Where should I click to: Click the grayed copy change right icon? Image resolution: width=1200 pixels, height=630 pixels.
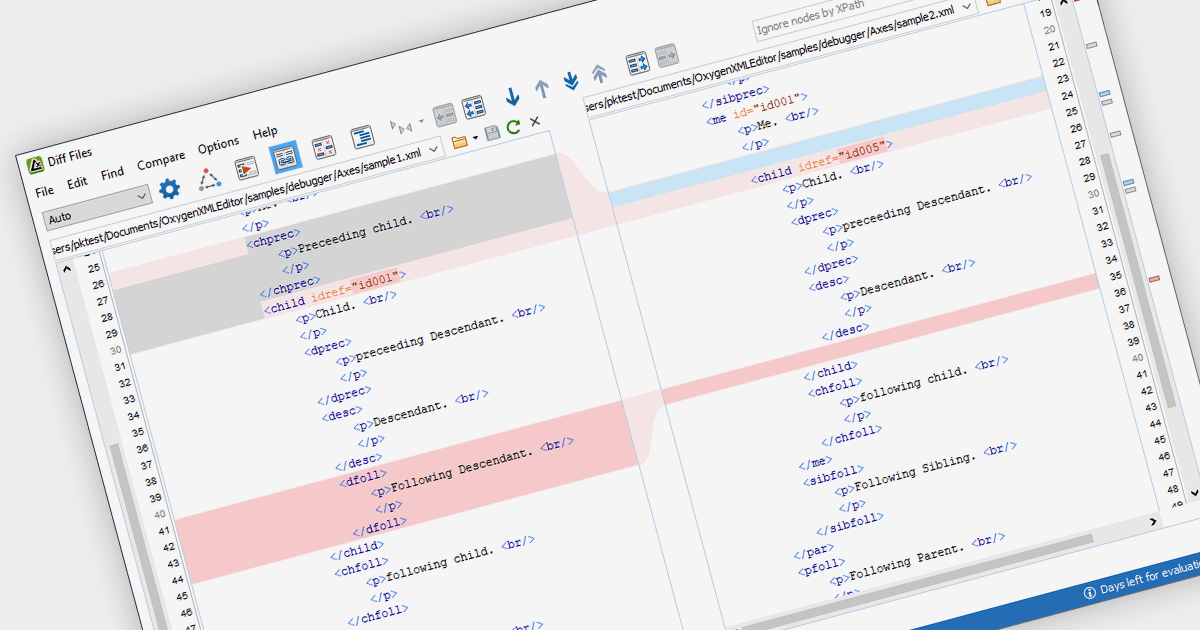pyautogui.click(x=666, y=56)
